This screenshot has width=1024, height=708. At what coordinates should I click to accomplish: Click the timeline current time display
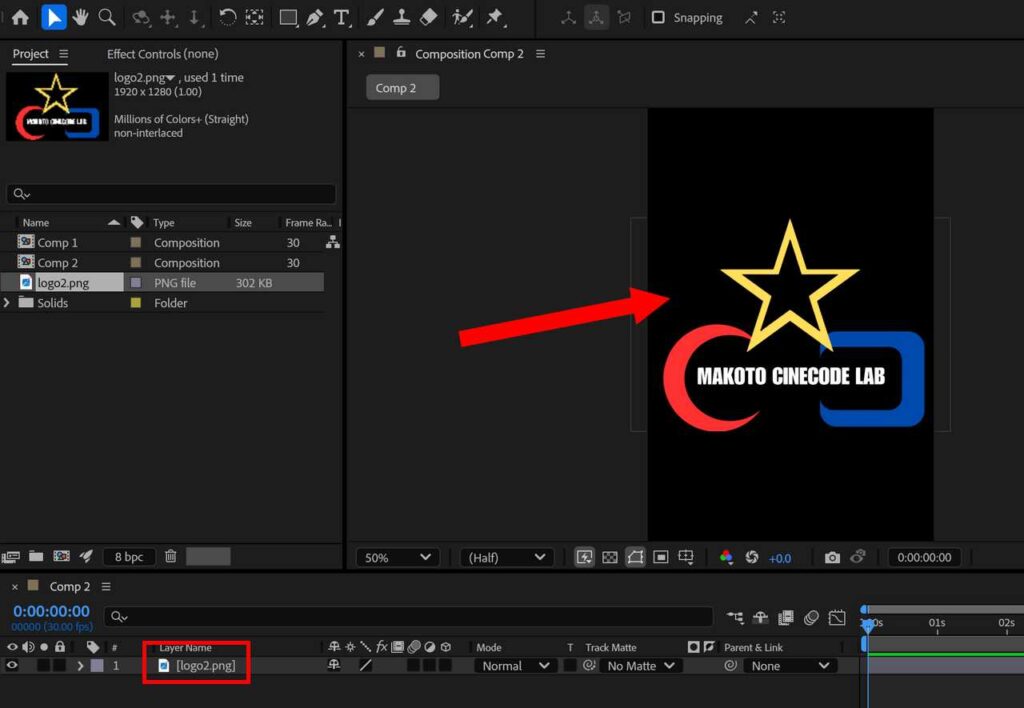[x=52, y=611]
